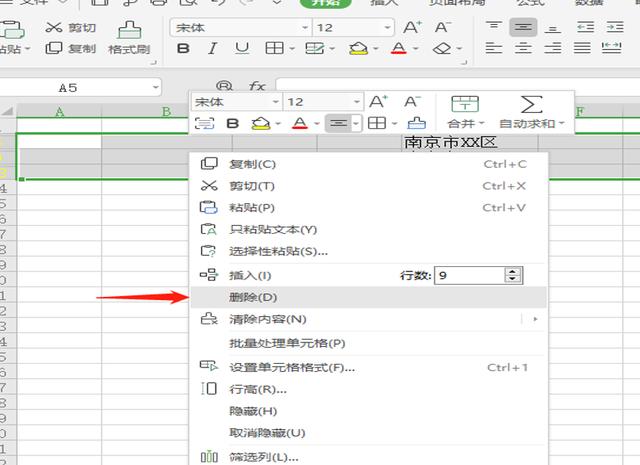Screen dimensions: 640x465
Task: Activate the Format Painter (格式刷) tool
Action: (x=129, y=38)
